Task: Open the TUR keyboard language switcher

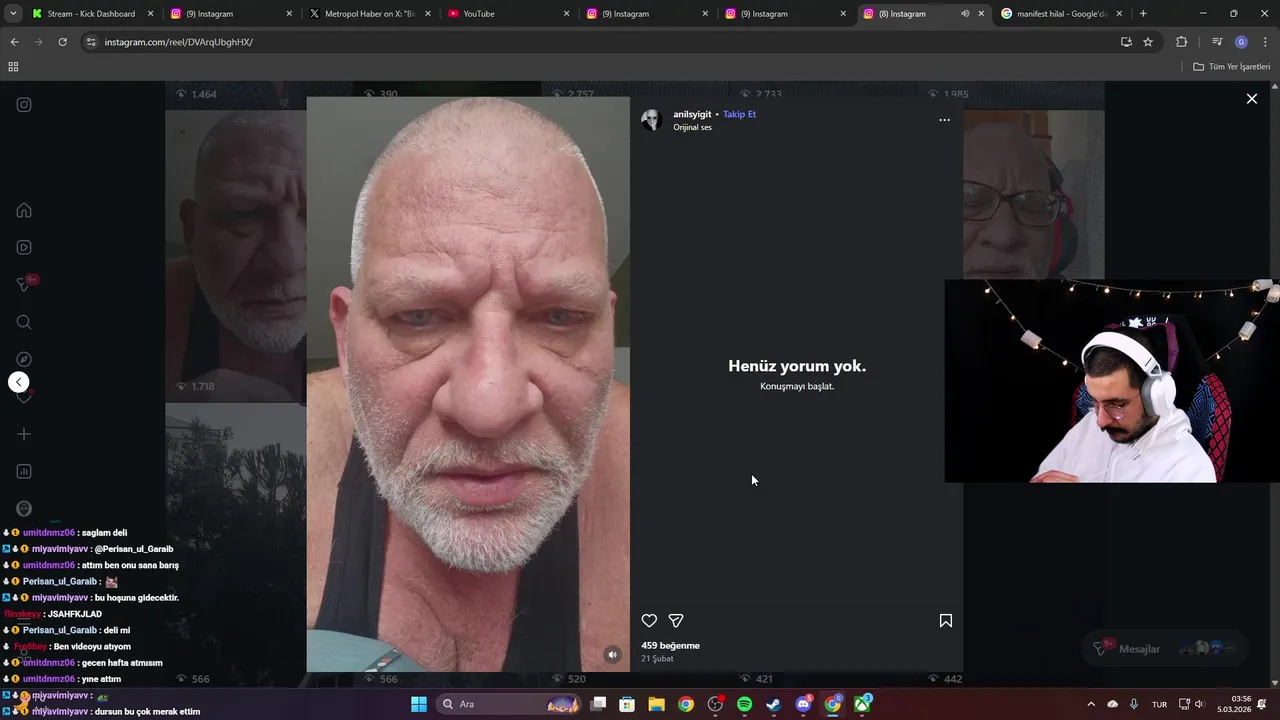Action: click(1159, 704)
